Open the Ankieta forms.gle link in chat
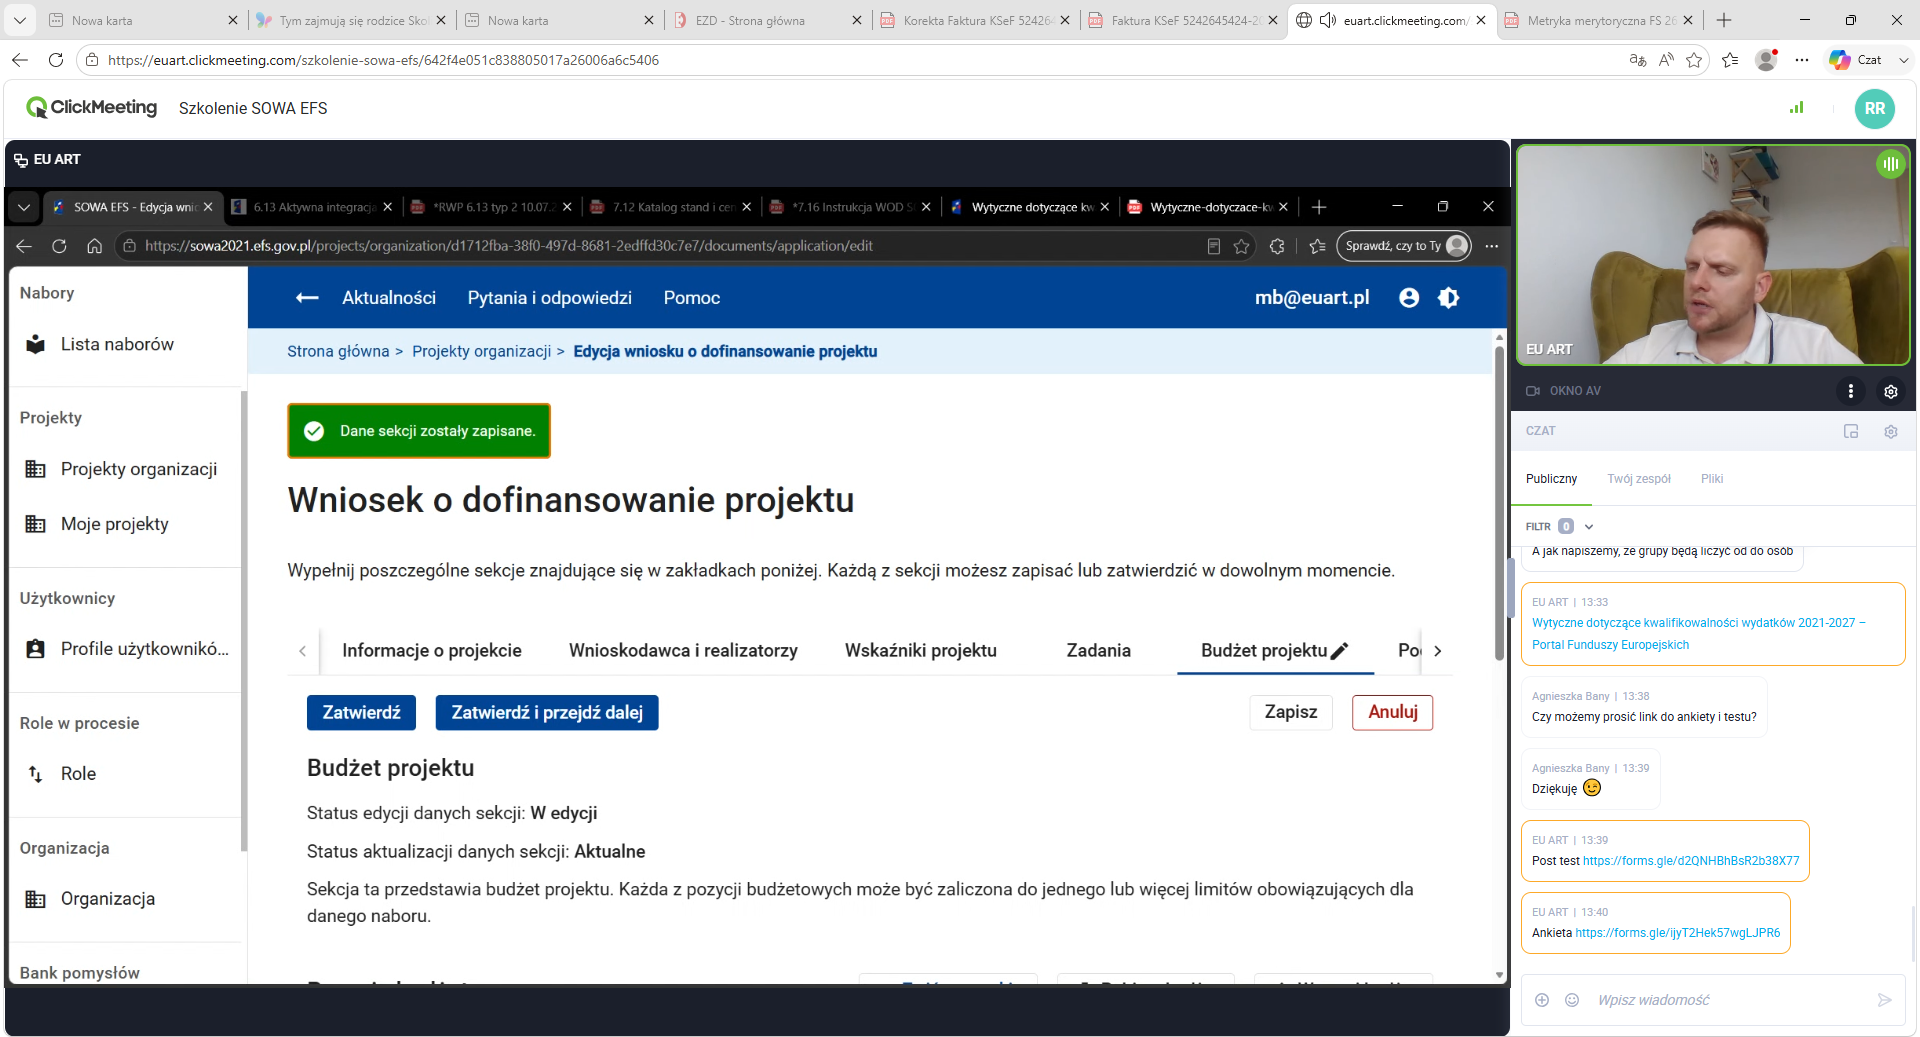Image resolution: width=1920 pixels, height=1037 pixels. point(1678,933)
